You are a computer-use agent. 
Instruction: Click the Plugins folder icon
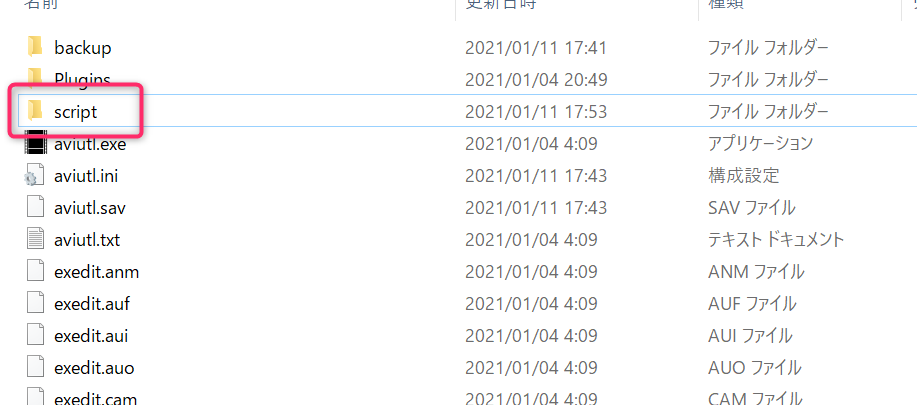click(x=35, y=77)
